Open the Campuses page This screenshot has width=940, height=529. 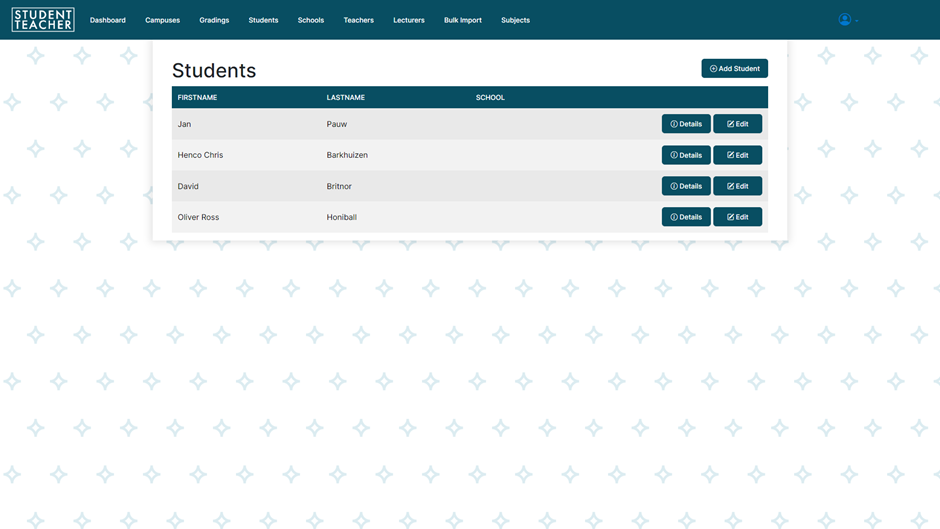point(162,20)
